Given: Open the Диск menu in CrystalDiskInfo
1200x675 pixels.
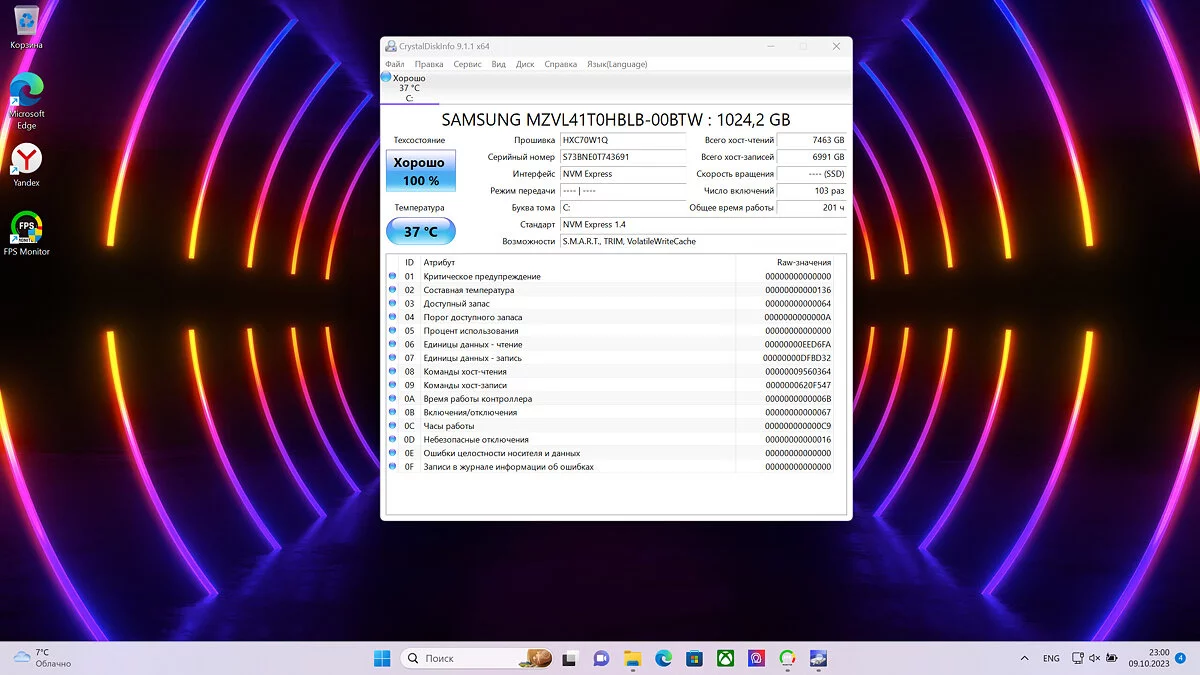Looking at the screenshot, I should click(x=525, y=64).
